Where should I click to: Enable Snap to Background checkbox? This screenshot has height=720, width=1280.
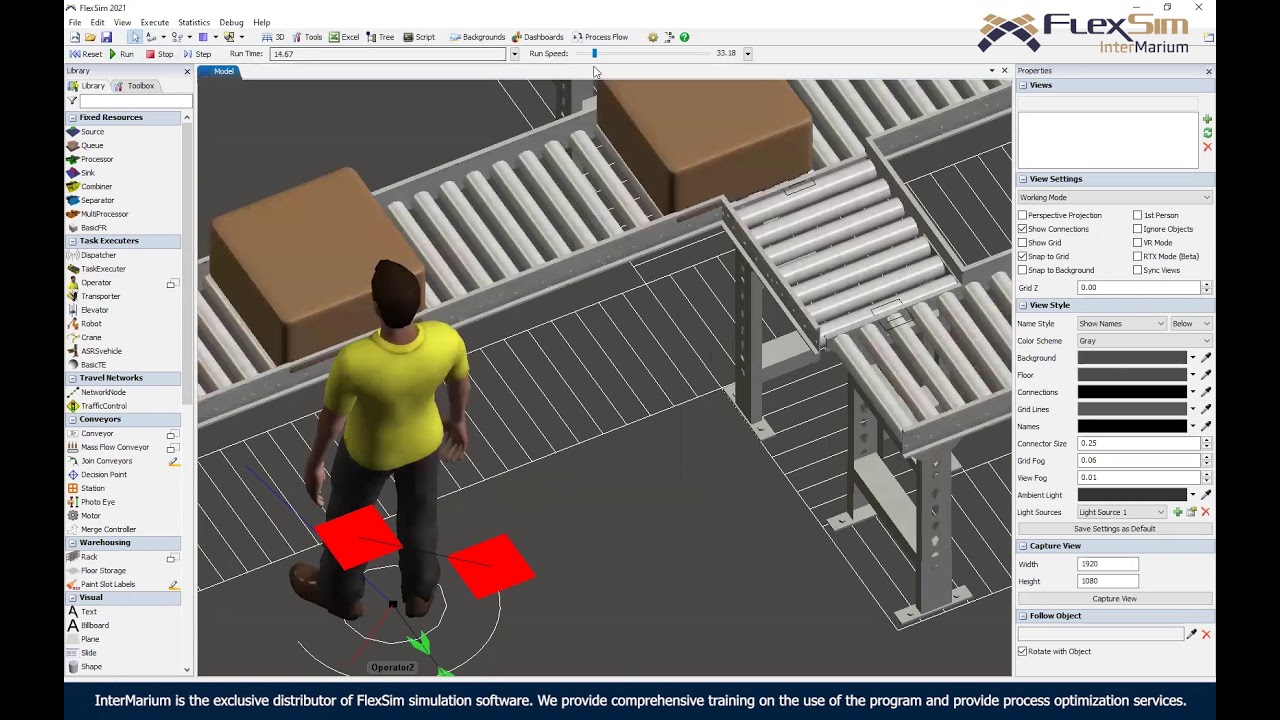pyautogui.click(x=1023, y=270)
